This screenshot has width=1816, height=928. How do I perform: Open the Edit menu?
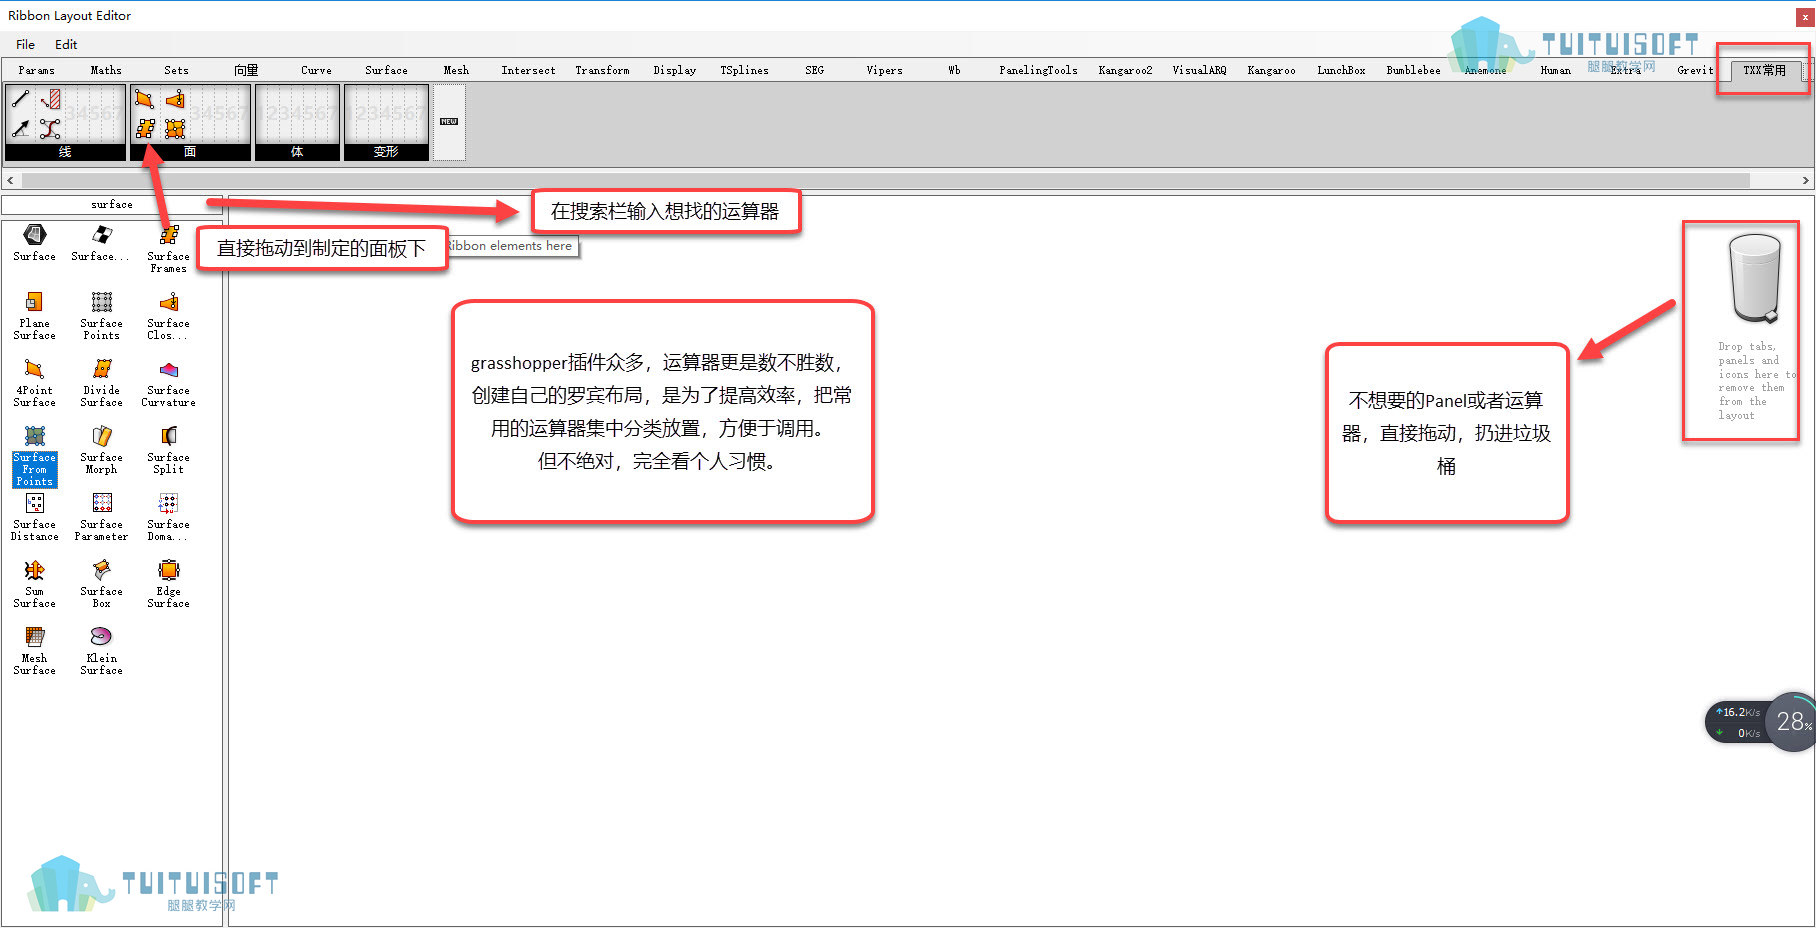pyautogui.click(x=66, y=44)
